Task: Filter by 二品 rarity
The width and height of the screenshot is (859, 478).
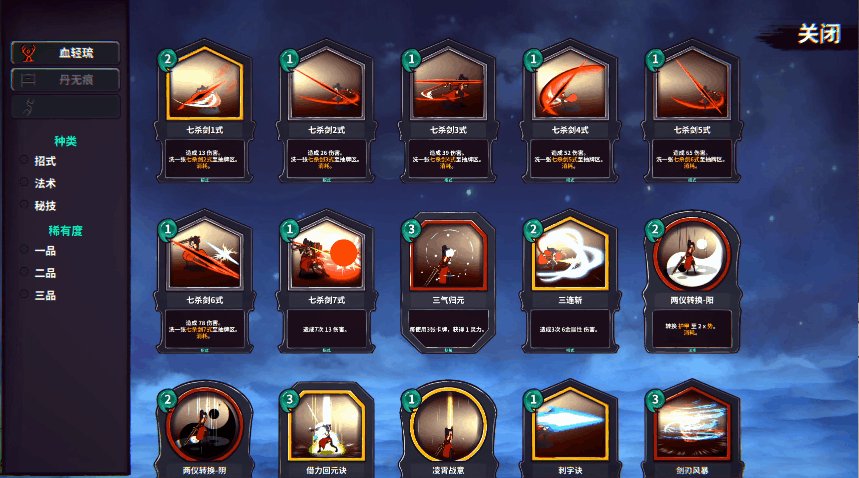Action: (38, 273)
